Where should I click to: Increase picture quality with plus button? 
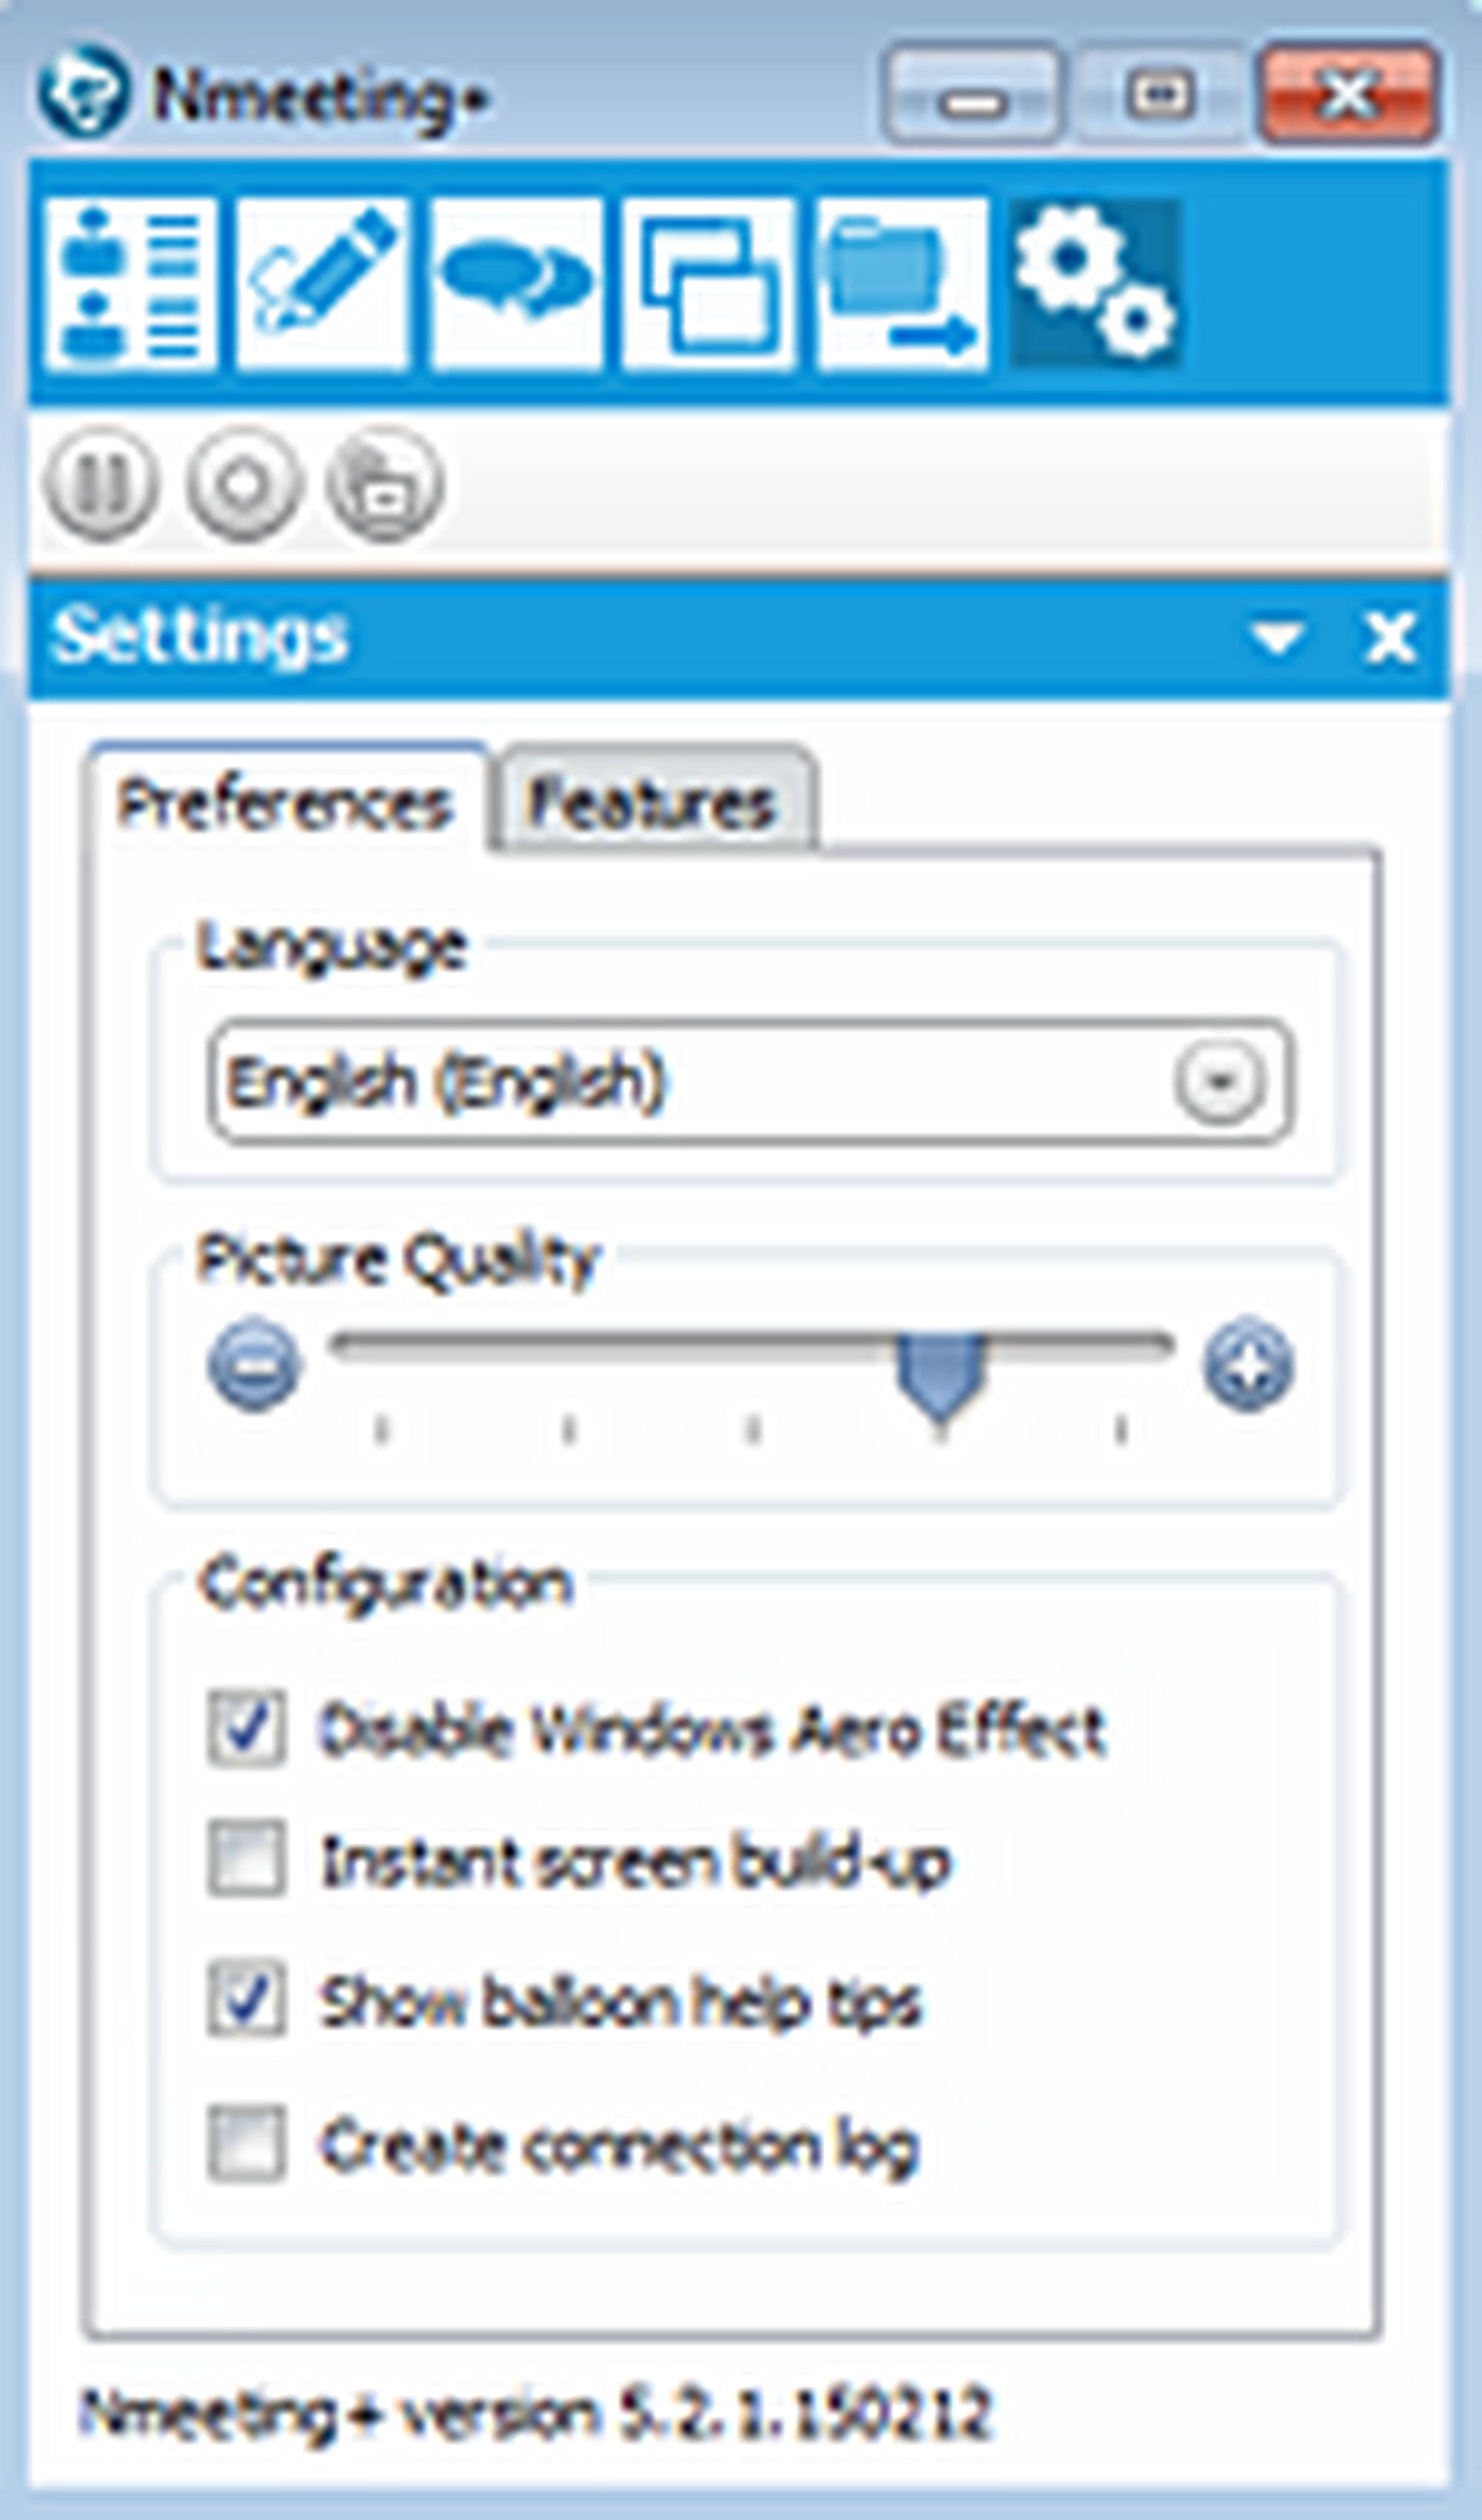(1248, 1365)
